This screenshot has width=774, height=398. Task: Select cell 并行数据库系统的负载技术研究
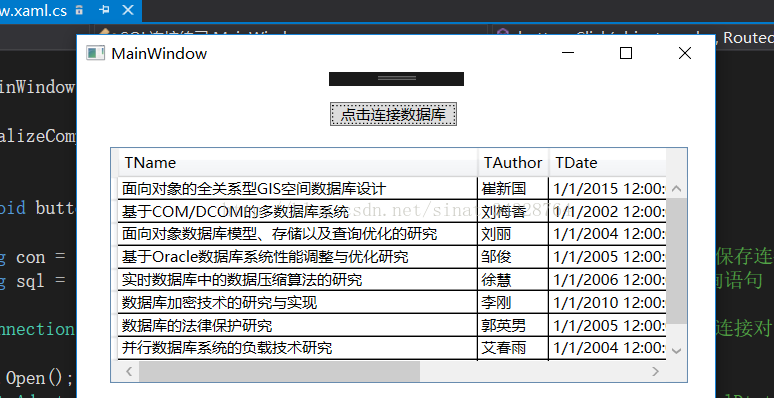tap(298, 348)
